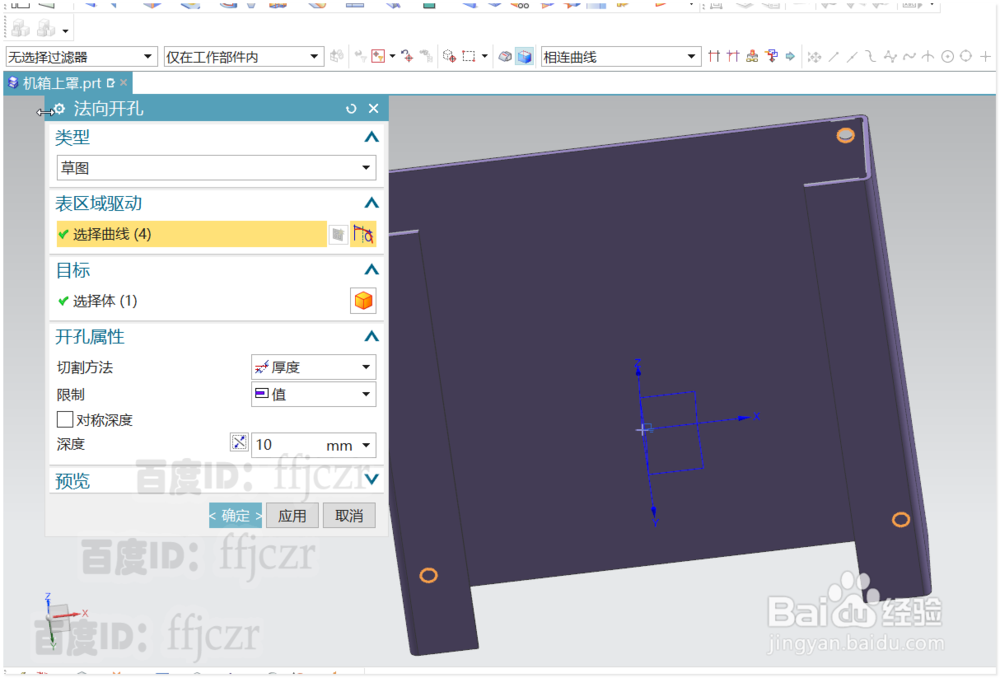Enable the 对称深度 checkbox
This screenshot has height=678, width=1000.
[x=64, y=420]
